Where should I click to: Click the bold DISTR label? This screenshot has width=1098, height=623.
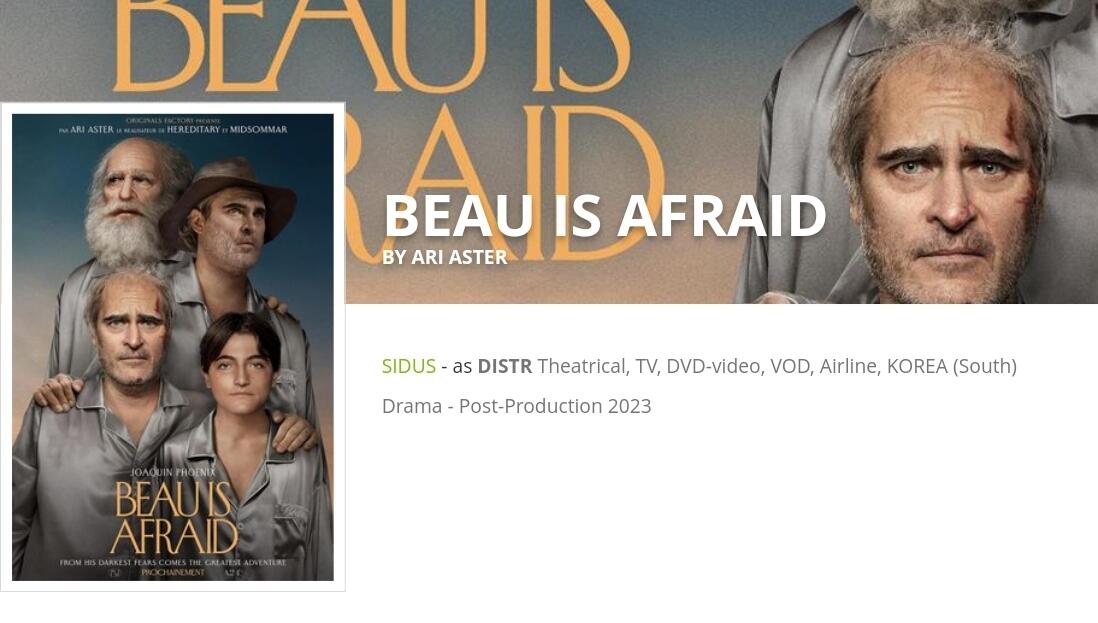click(x=504, y=366)
